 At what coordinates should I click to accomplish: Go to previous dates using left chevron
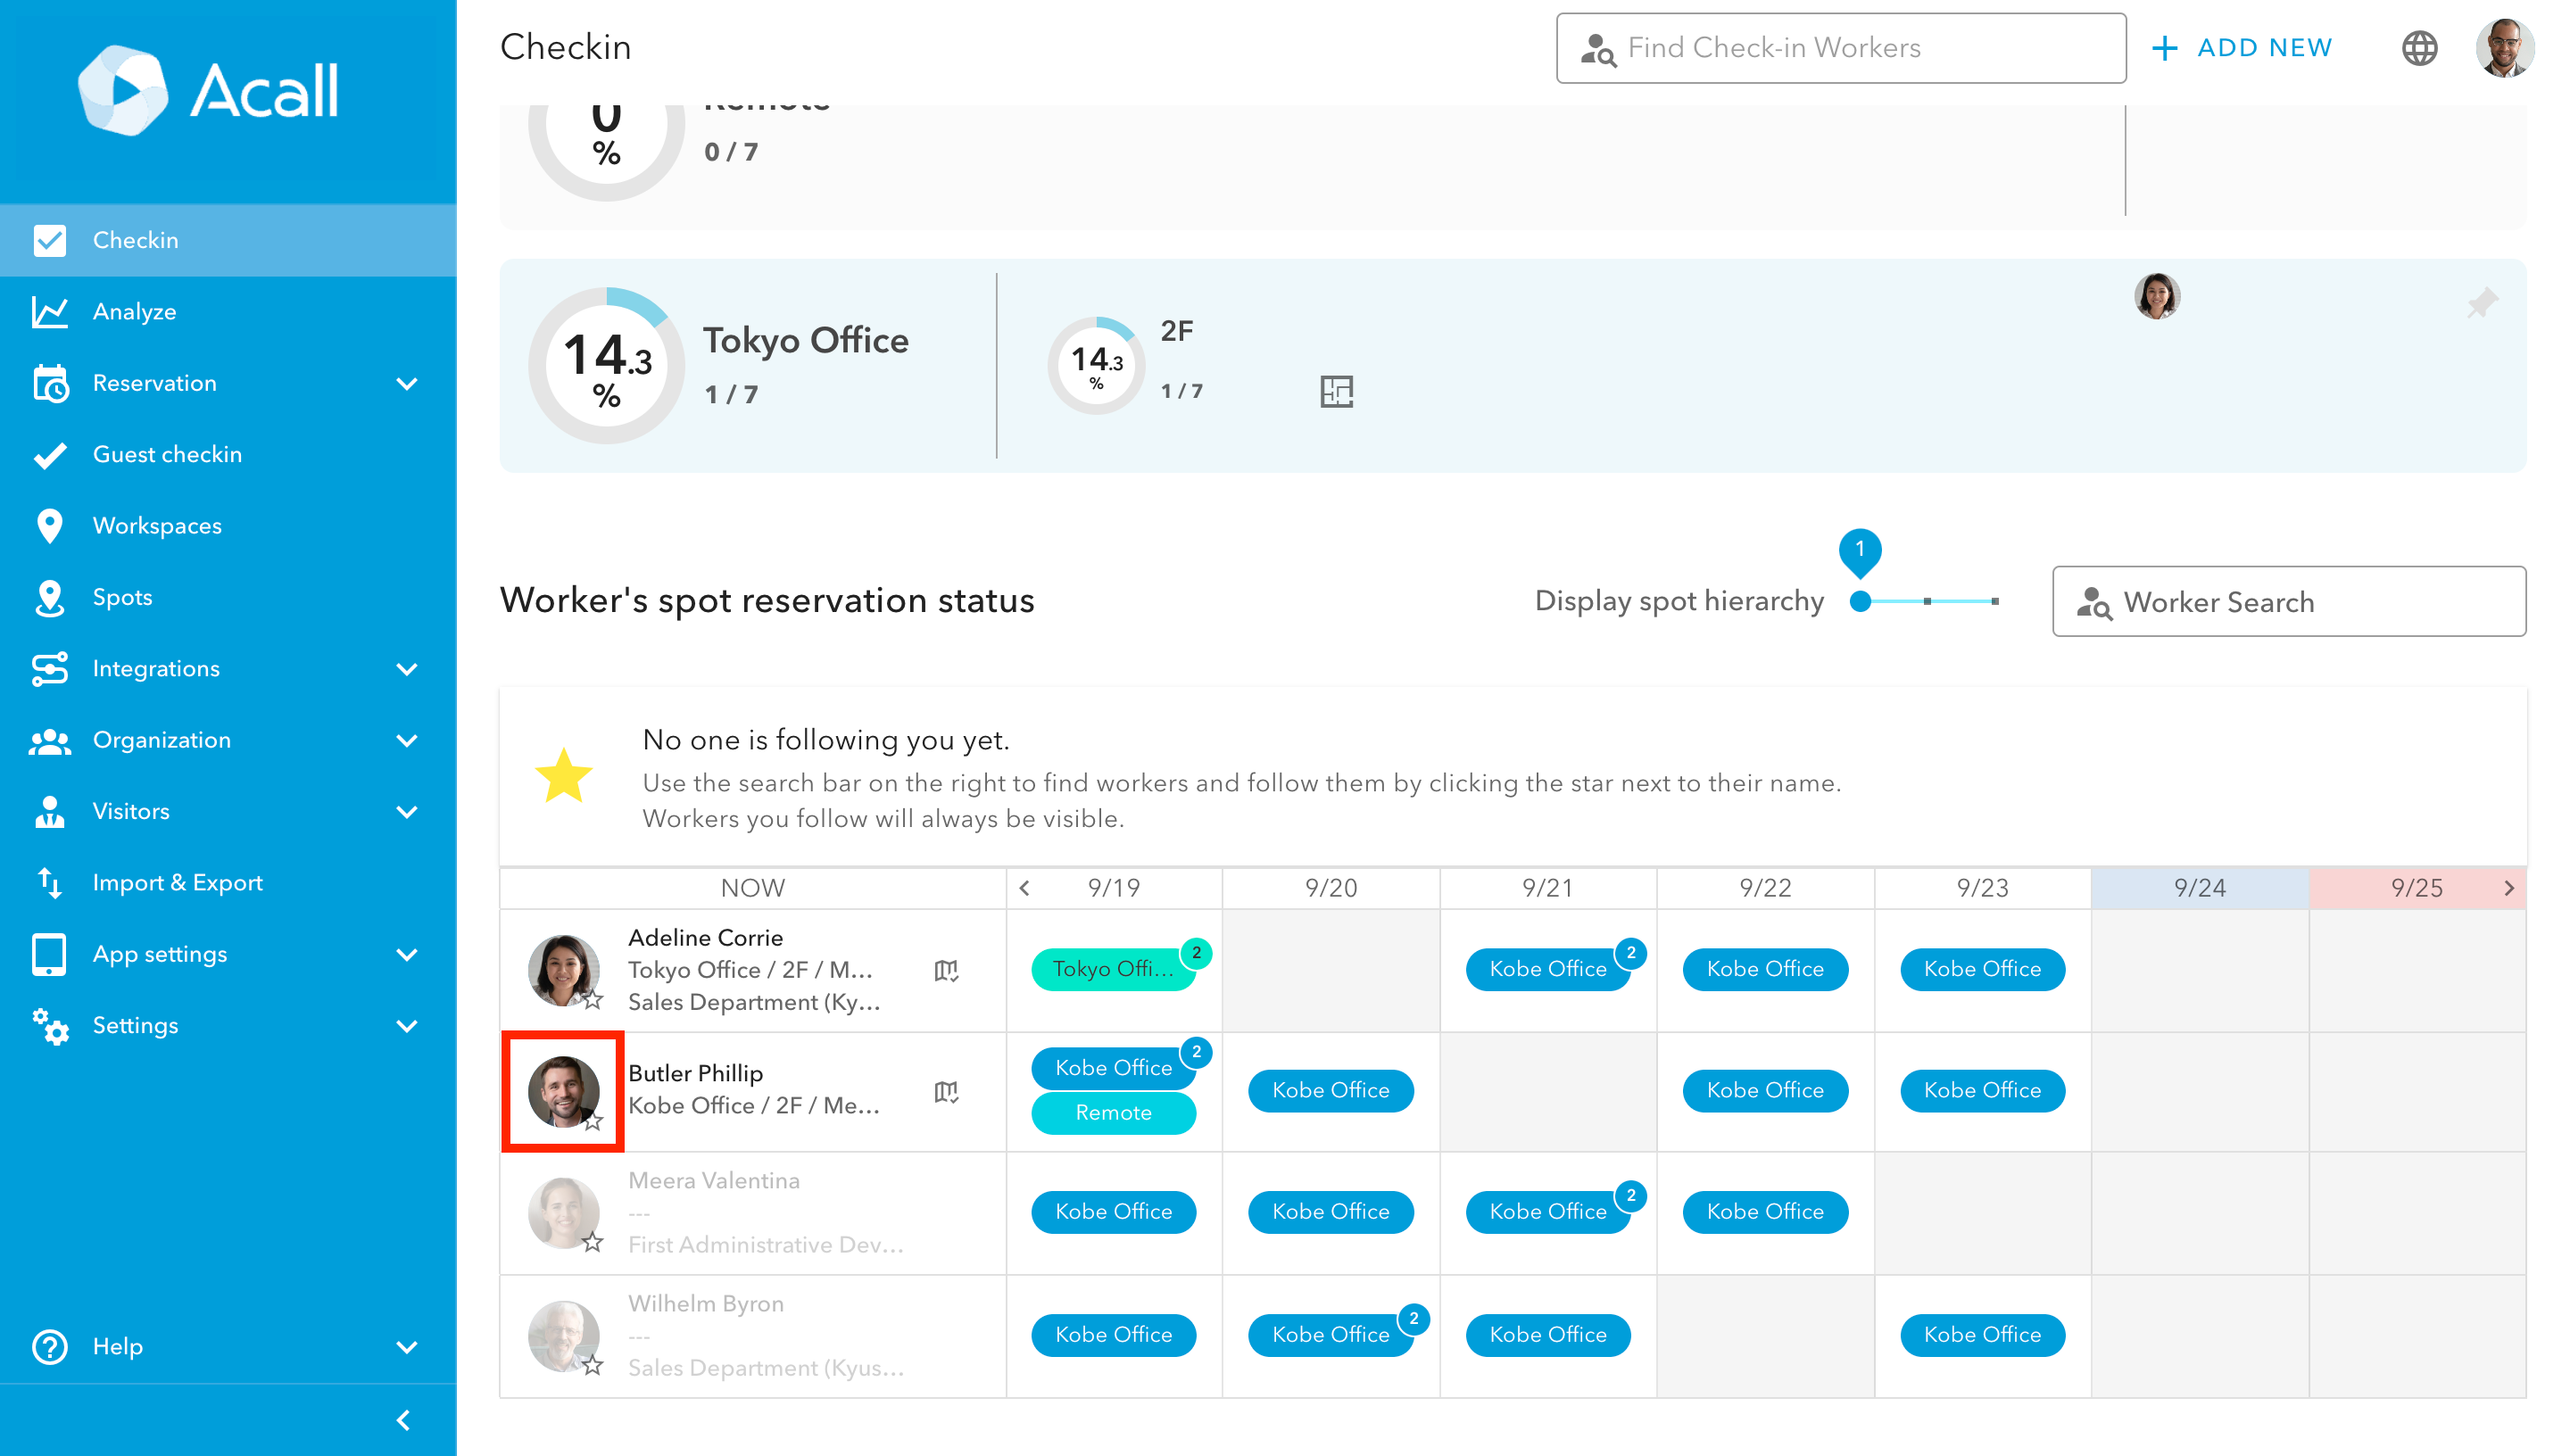pos(1024,888)
